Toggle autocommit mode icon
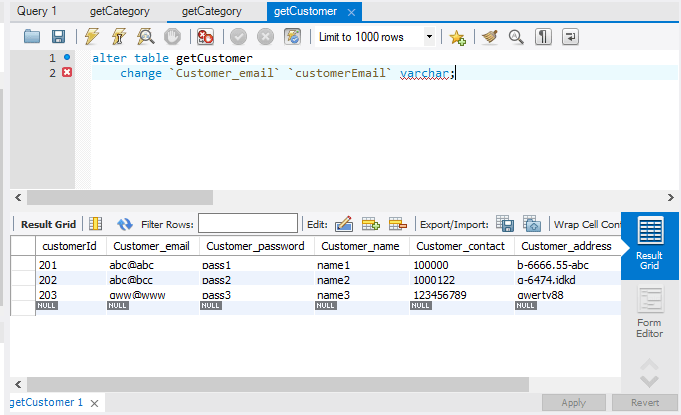Image resolution: width=681 pixels, height=415 pixels. tap(292, 37)
